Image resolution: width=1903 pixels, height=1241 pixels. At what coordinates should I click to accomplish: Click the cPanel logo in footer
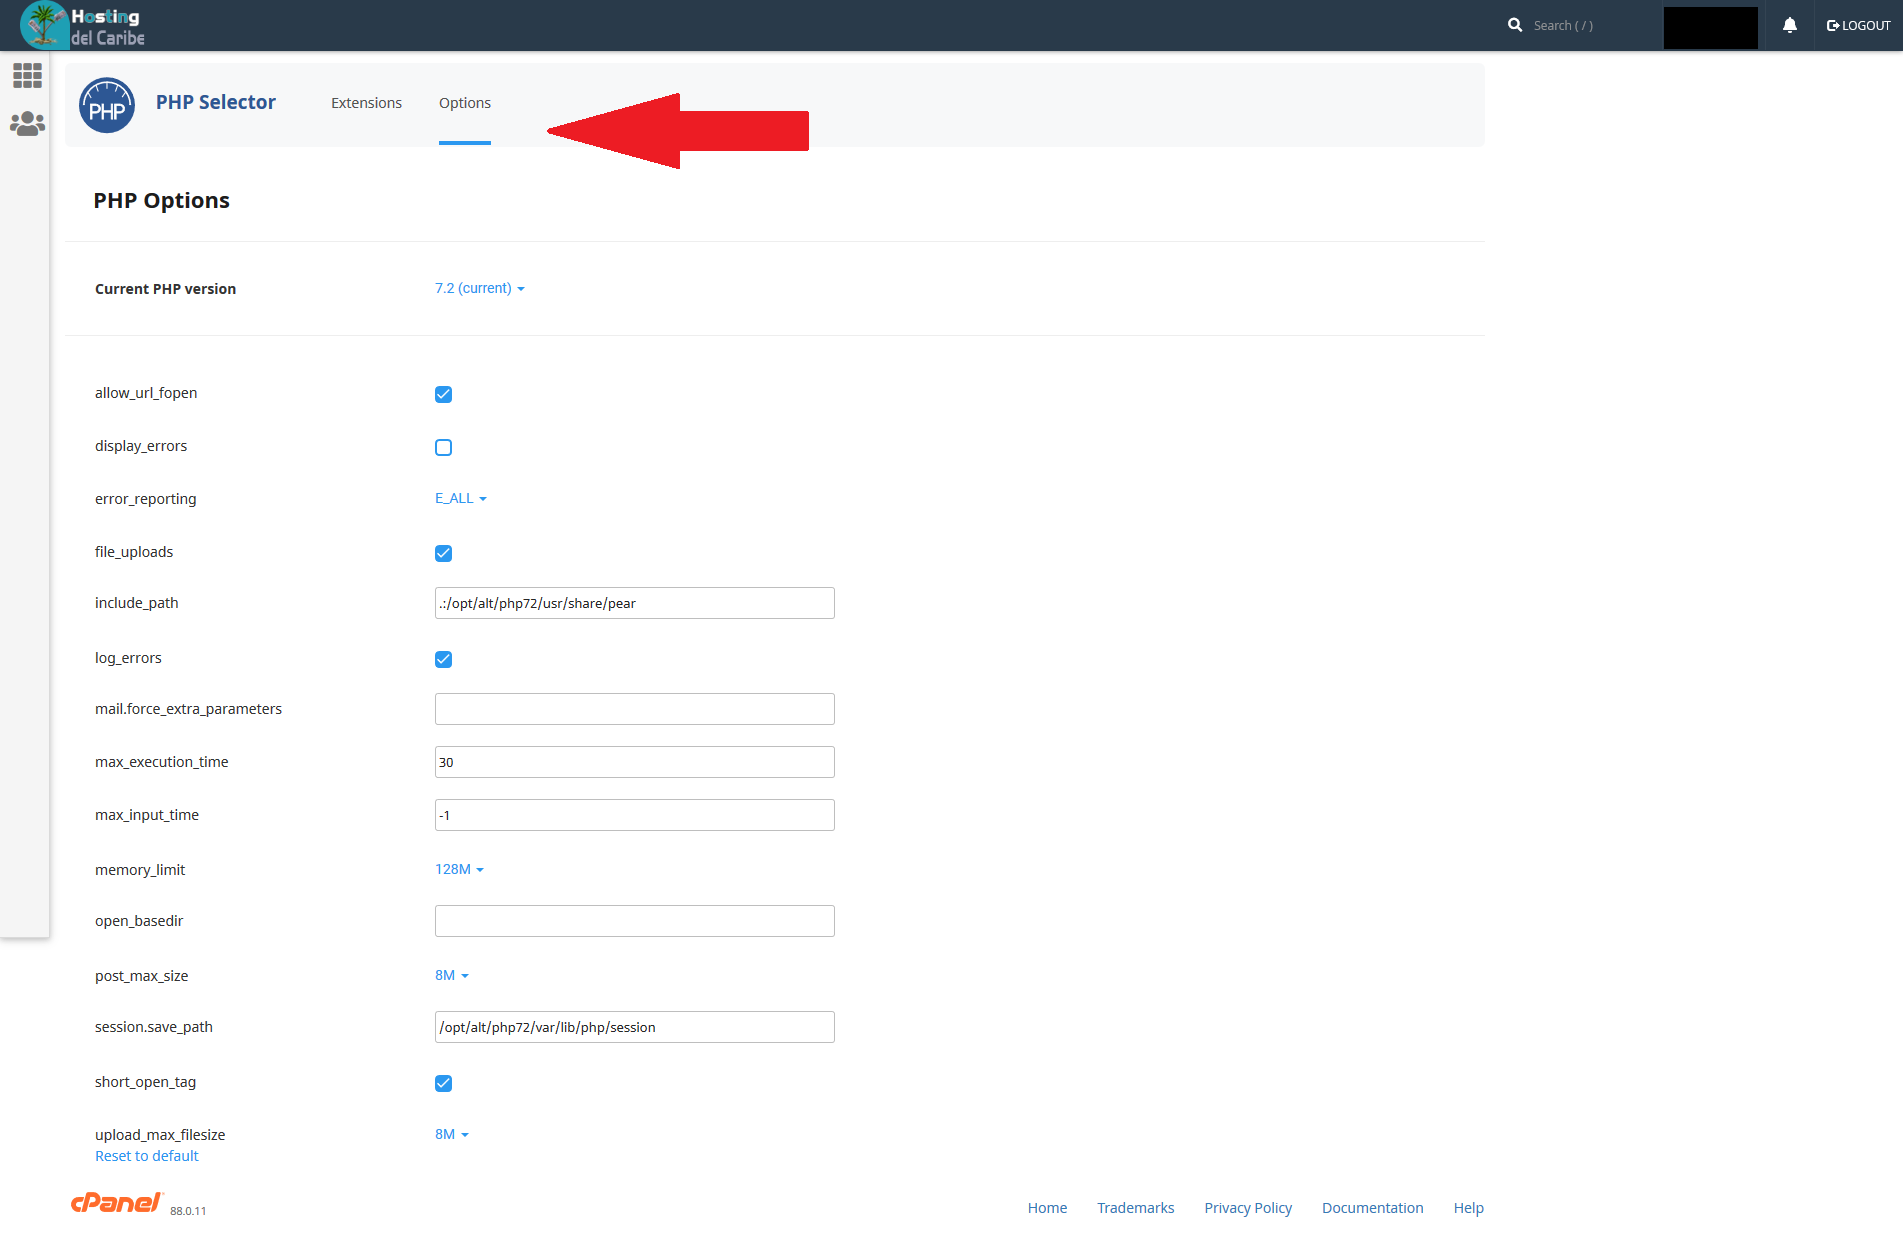116,1203
